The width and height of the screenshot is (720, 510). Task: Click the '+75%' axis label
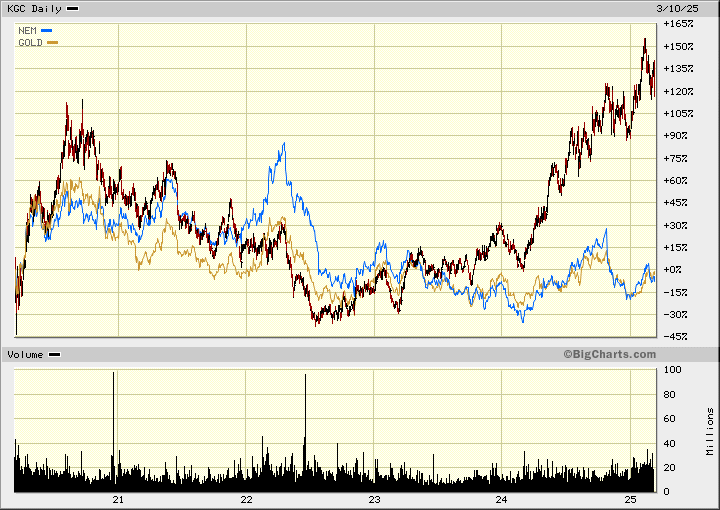675,158
